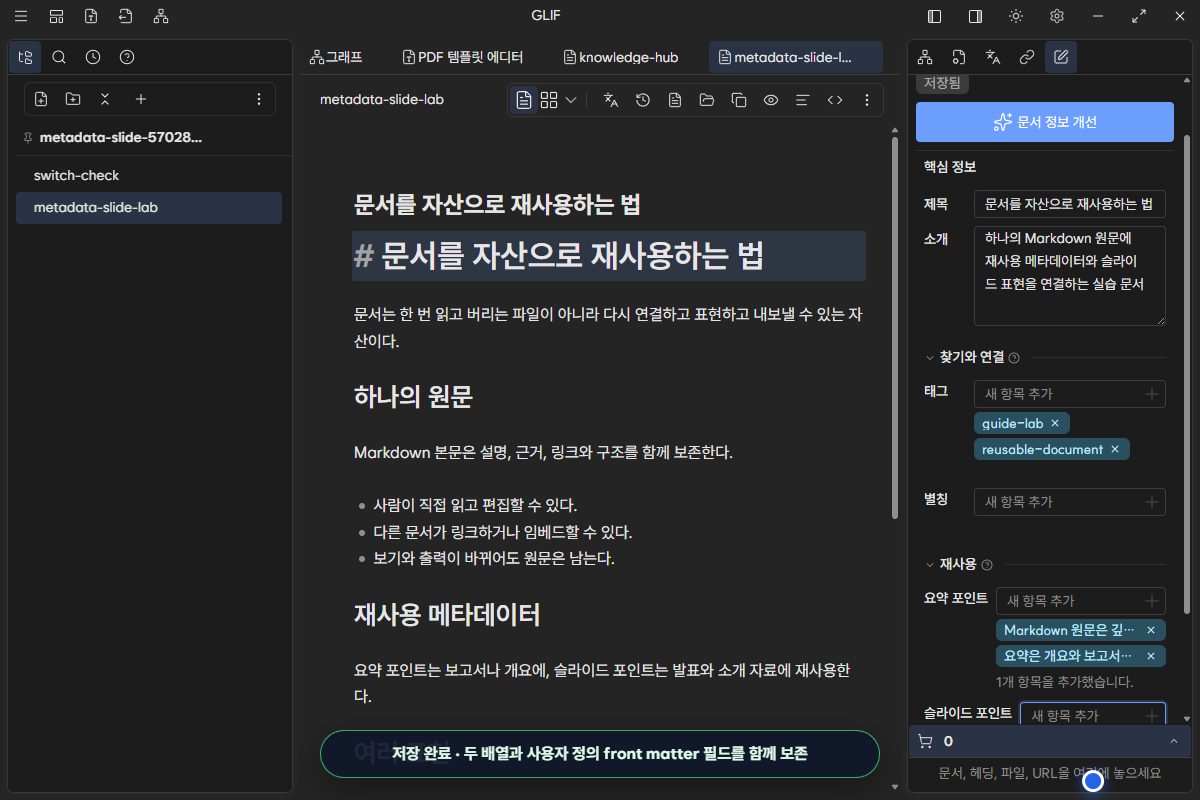Toggle the preview eye icon
Viewport: 1200px width, 800px height.
coord(771,100)
